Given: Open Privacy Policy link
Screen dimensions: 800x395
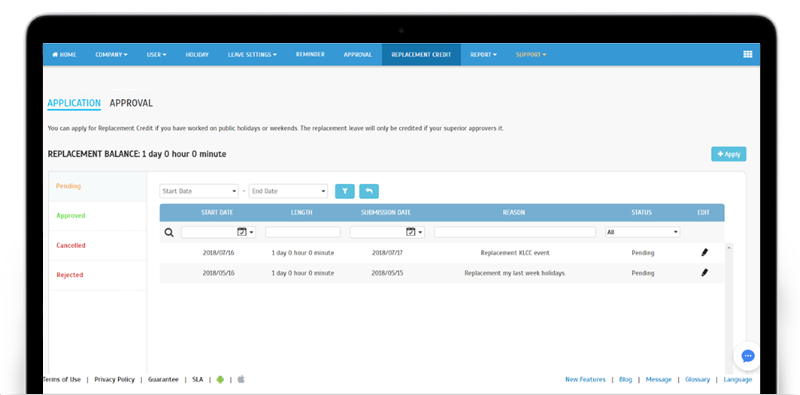Looking at the screenshot, I should click(114, 380).
